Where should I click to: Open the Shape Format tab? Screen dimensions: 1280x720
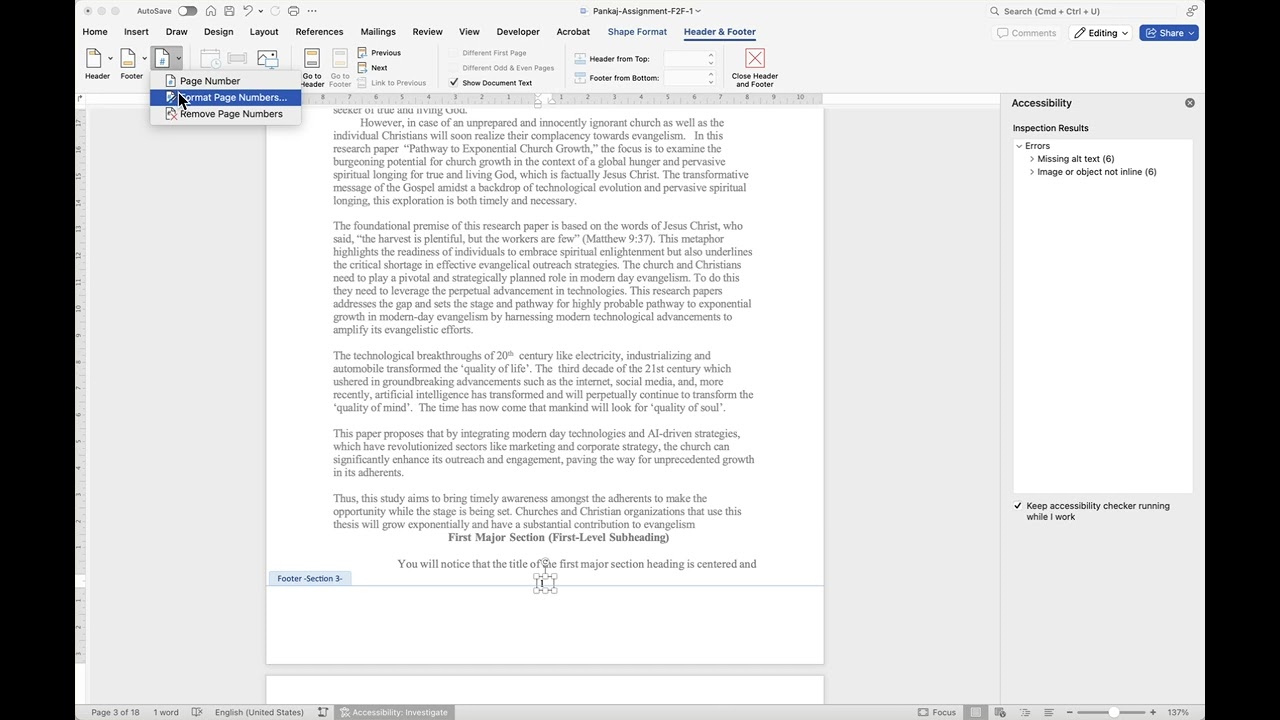pyautogui.click(x=637, y=32)
